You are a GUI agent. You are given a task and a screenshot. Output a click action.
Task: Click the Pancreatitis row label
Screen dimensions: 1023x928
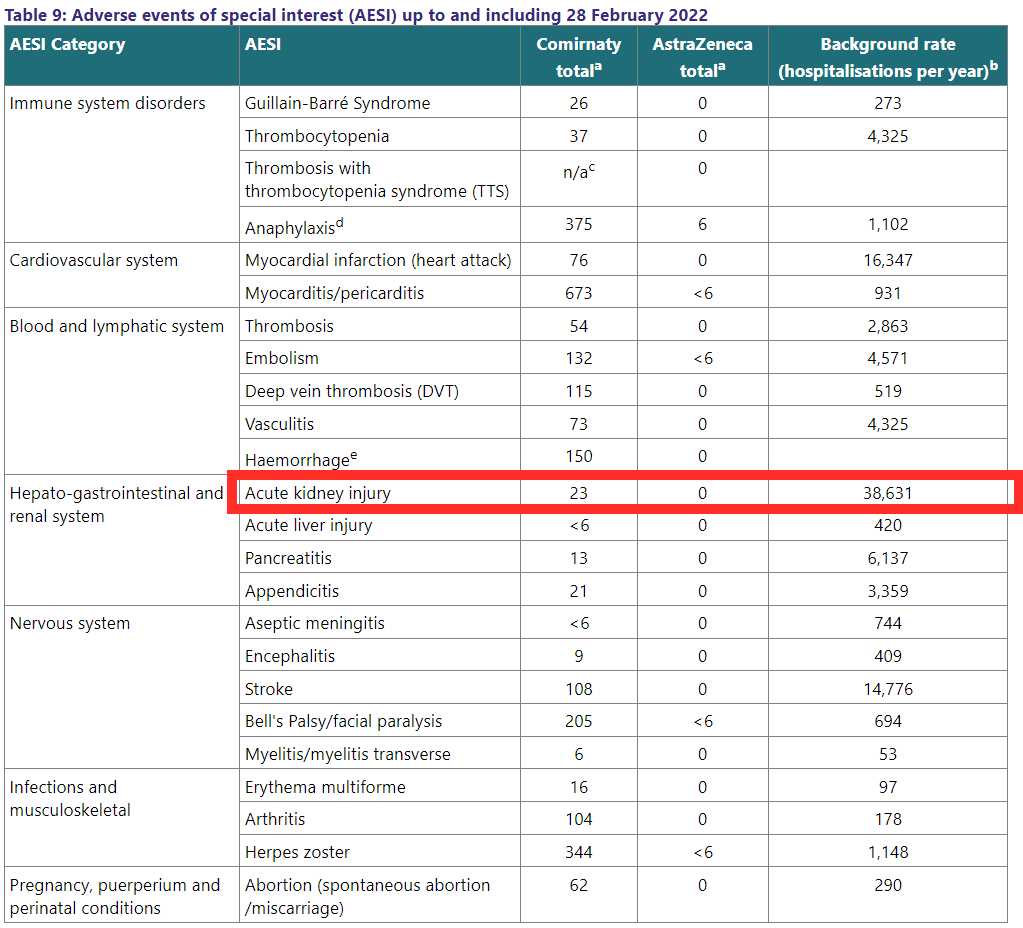coord(288,558)
